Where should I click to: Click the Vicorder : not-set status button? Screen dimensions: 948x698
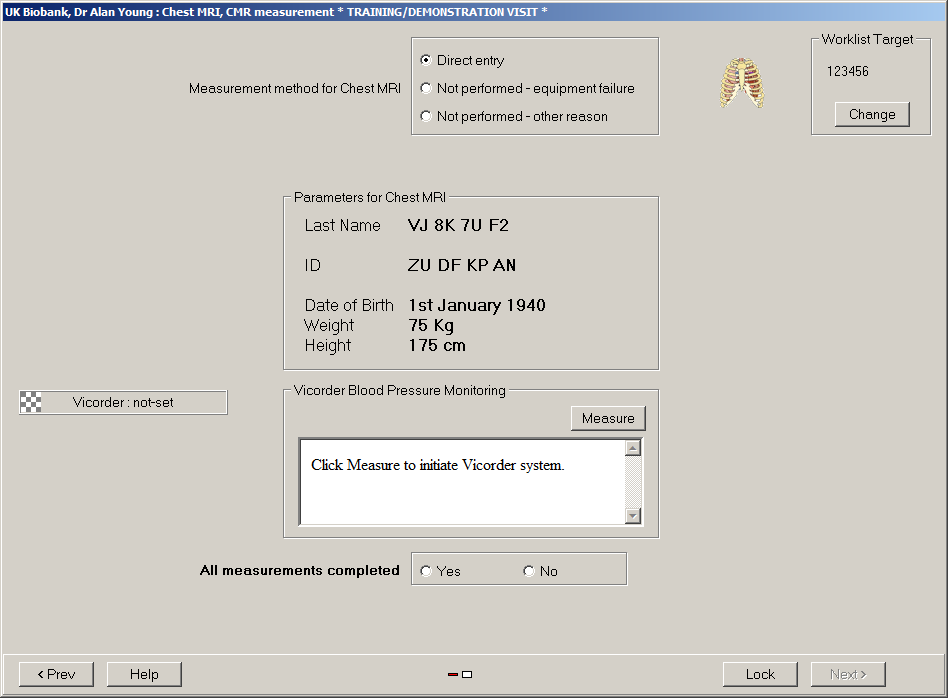(x=123, y=403)
